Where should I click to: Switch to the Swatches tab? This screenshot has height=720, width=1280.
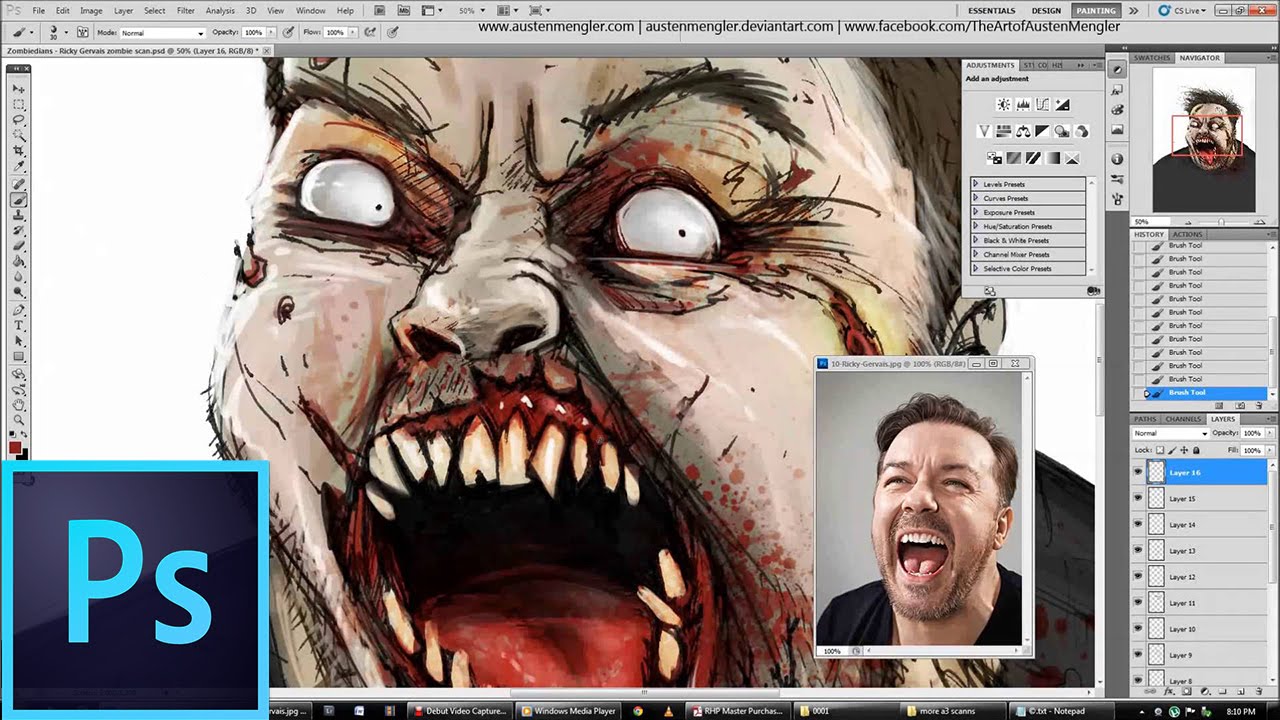click(x=1152, y=58)
